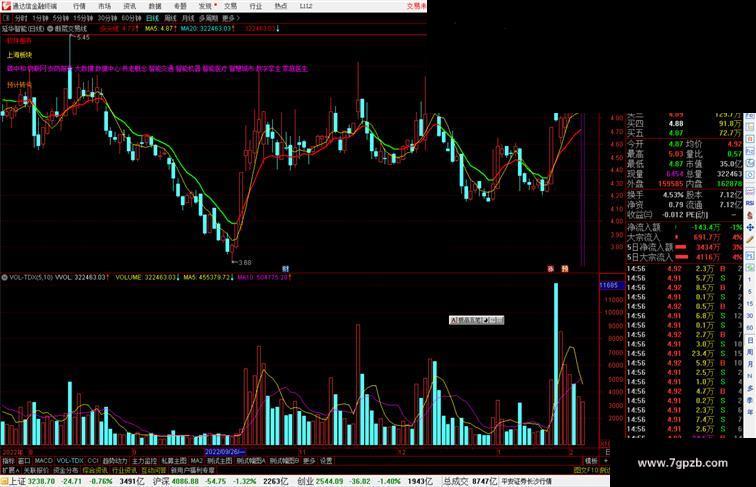Click the 5日净流入额 red bar

[681, 247]
